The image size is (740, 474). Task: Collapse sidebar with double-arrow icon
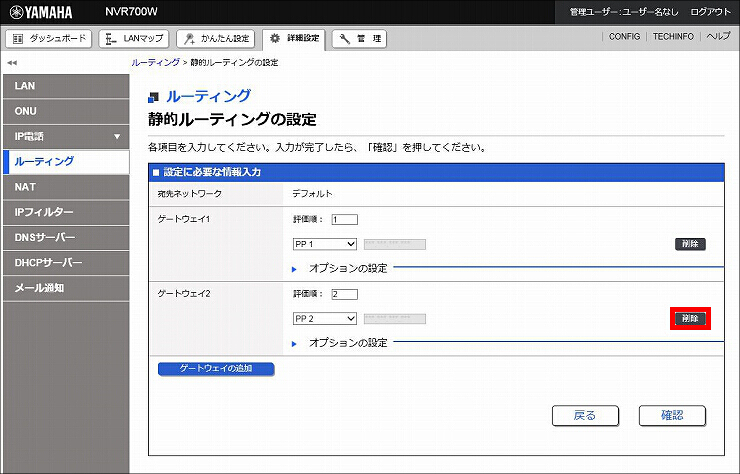pyautogui.click(x=12, y=62)
